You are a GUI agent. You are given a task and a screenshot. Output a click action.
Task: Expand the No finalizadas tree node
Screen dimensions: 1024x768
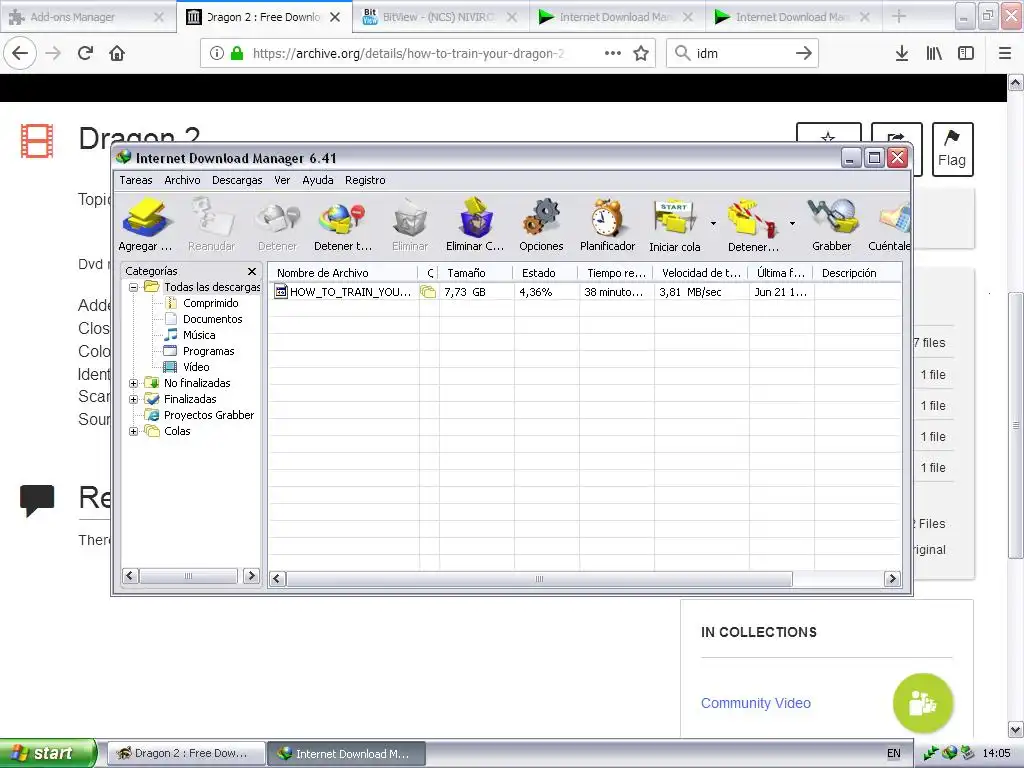[x=133, y=383]
